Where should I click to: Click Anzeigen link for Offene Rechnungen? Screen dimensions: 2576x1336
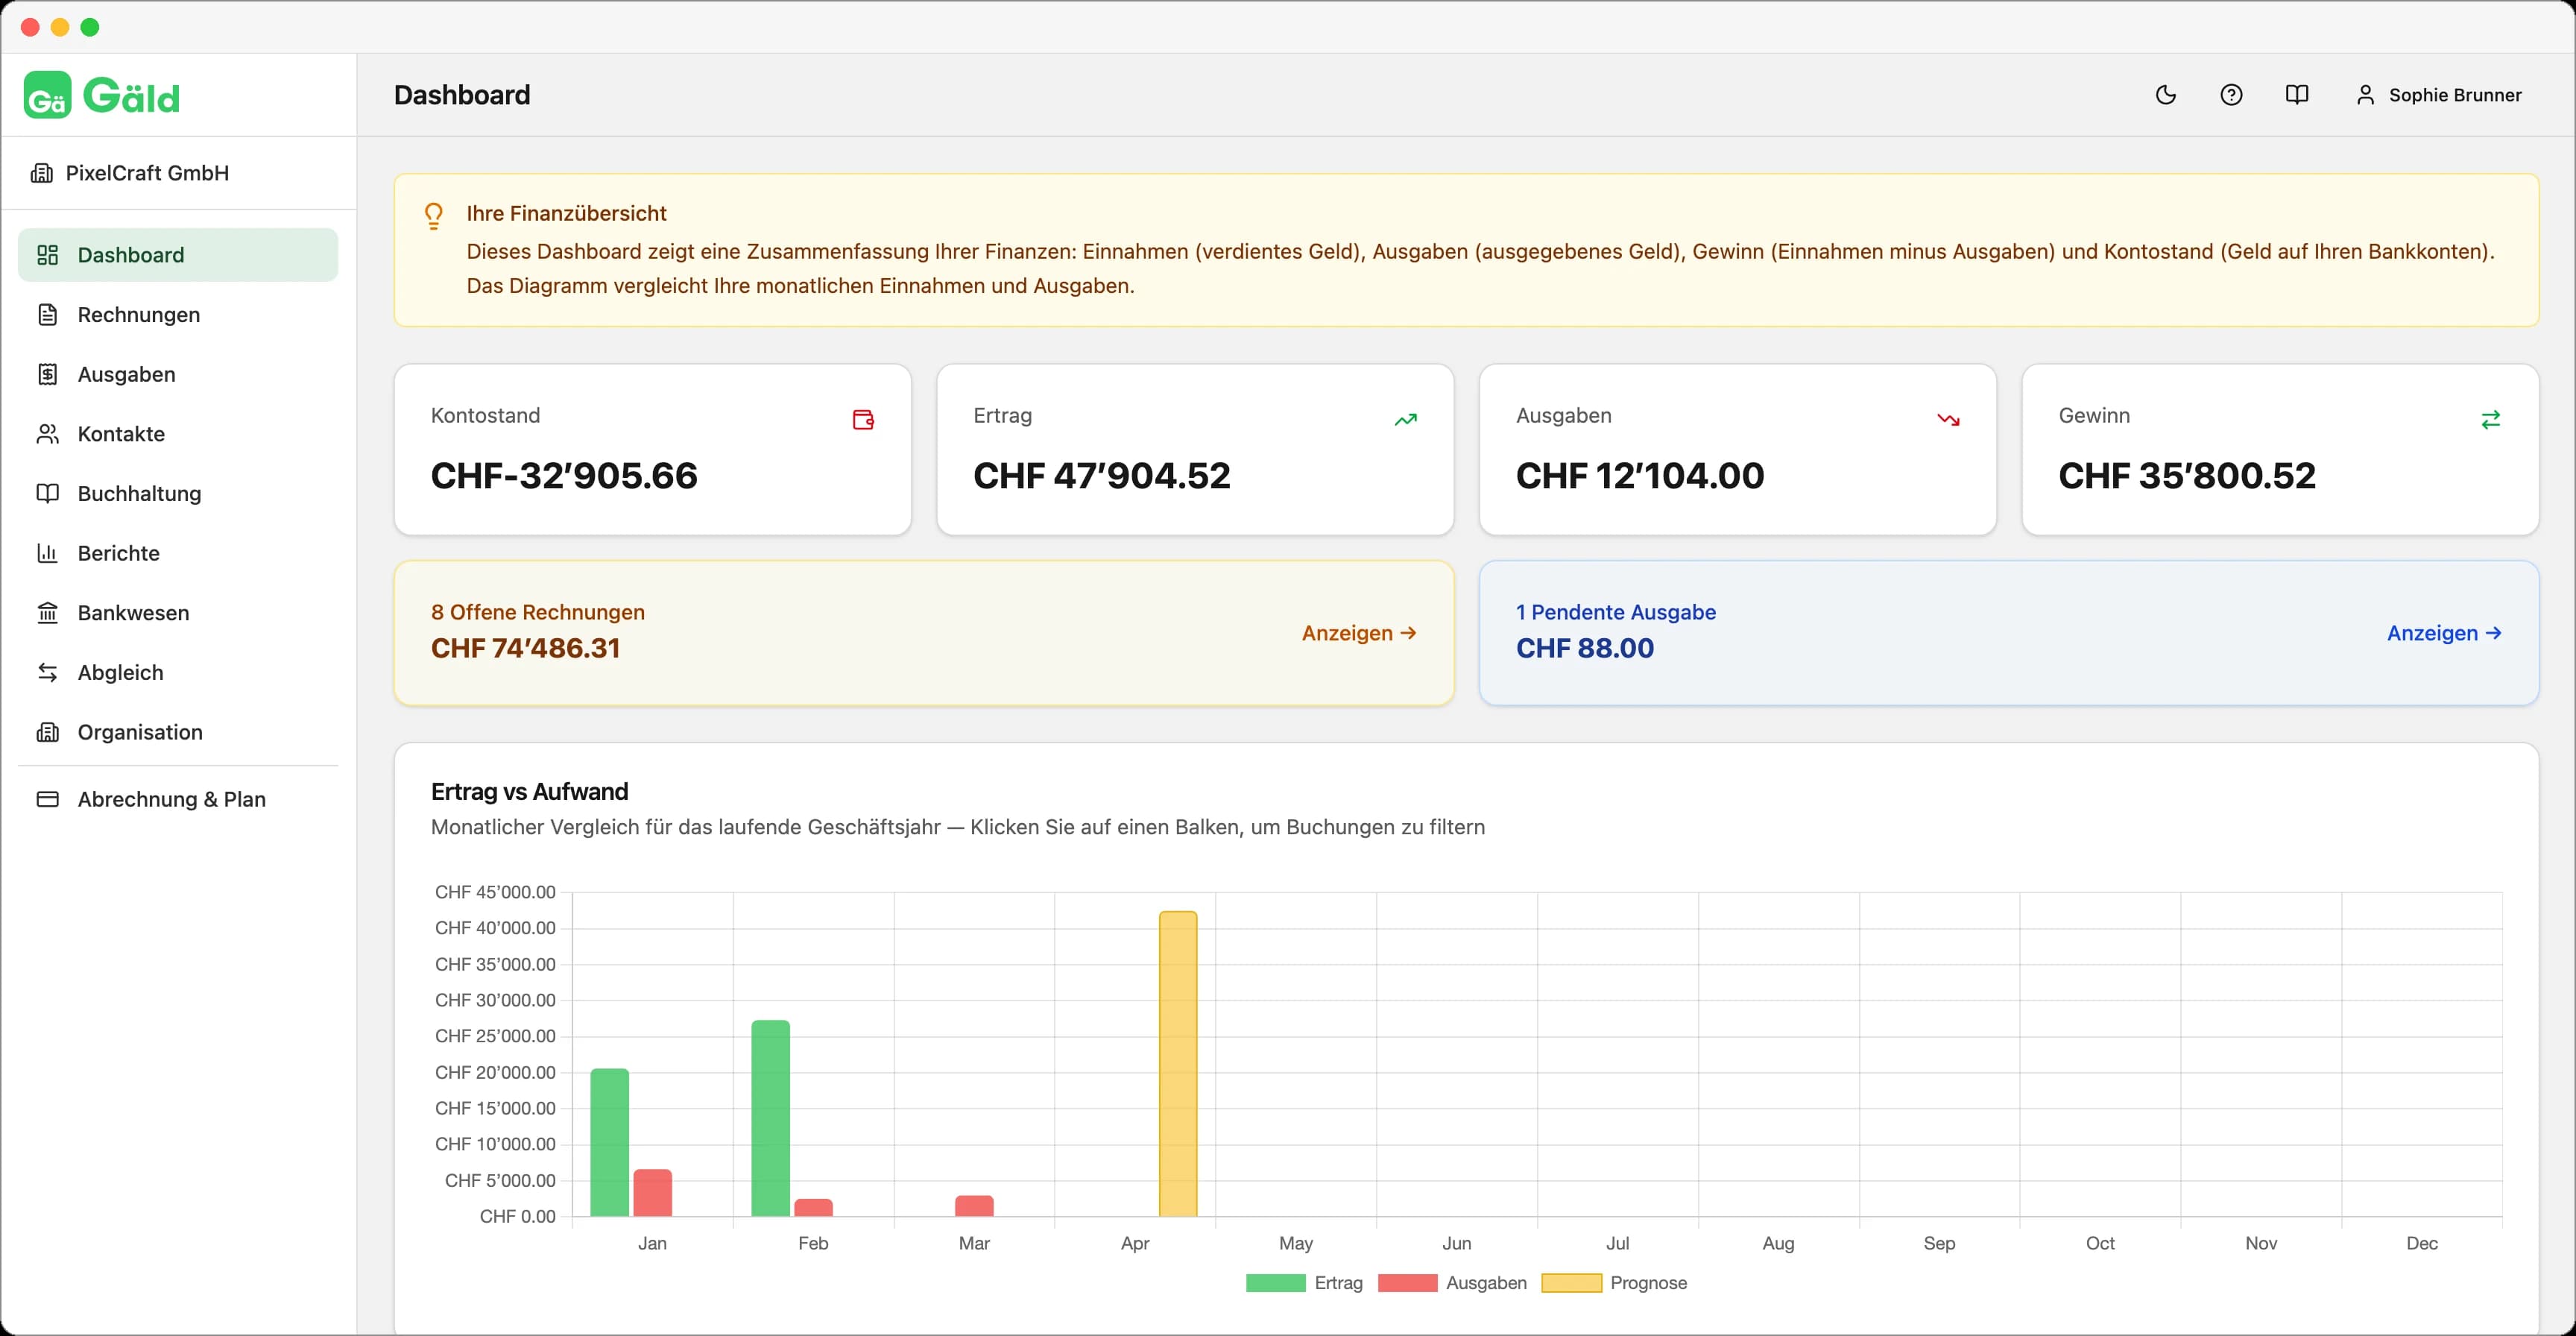1359,633
